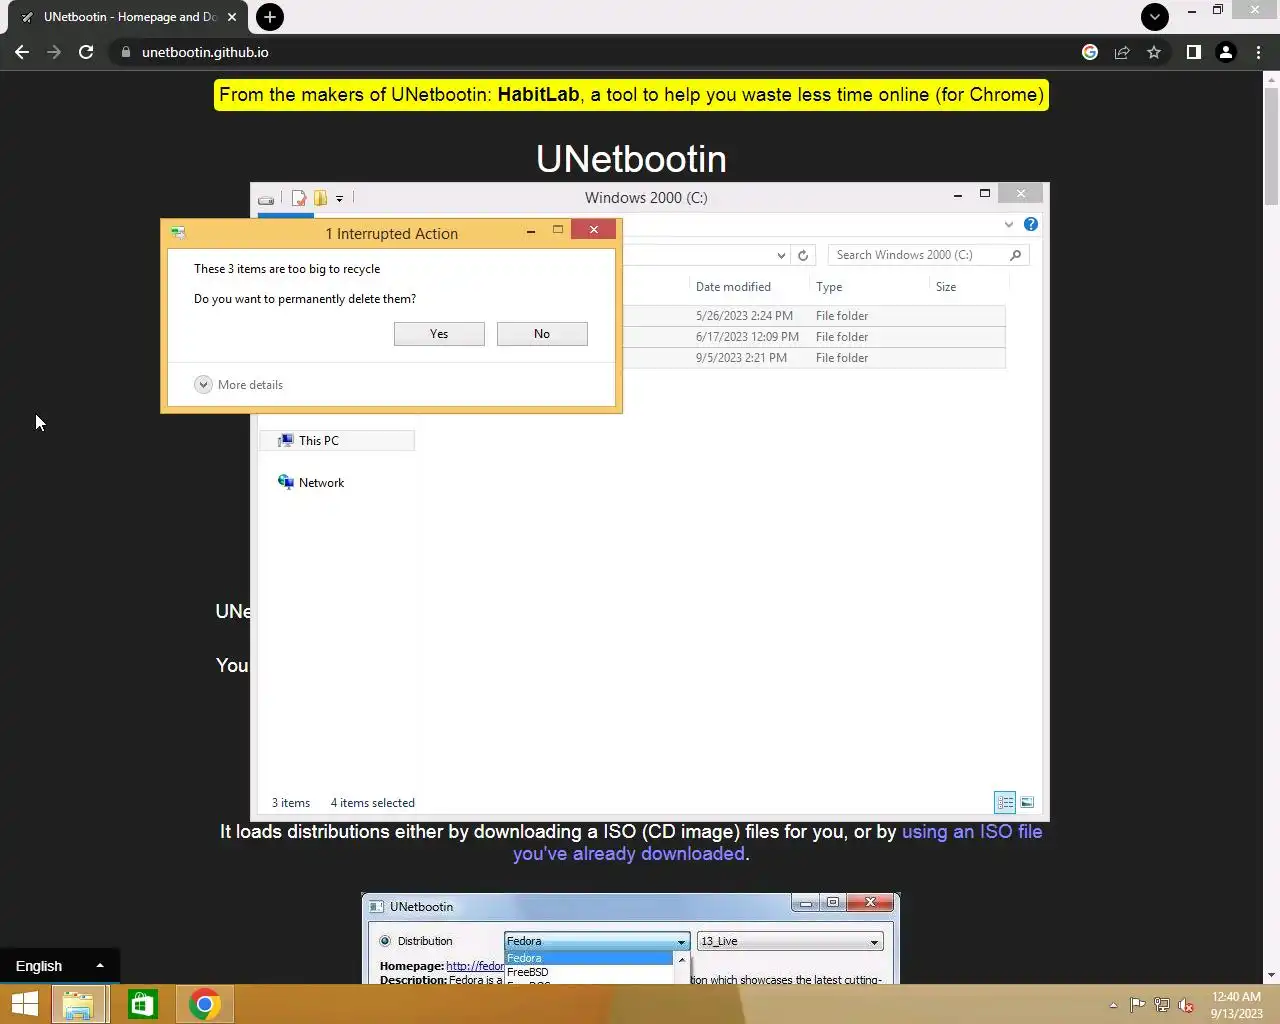Open the Store app from the taskbar
The width and height of the screenshot is (1280, 1024).
143,1004
